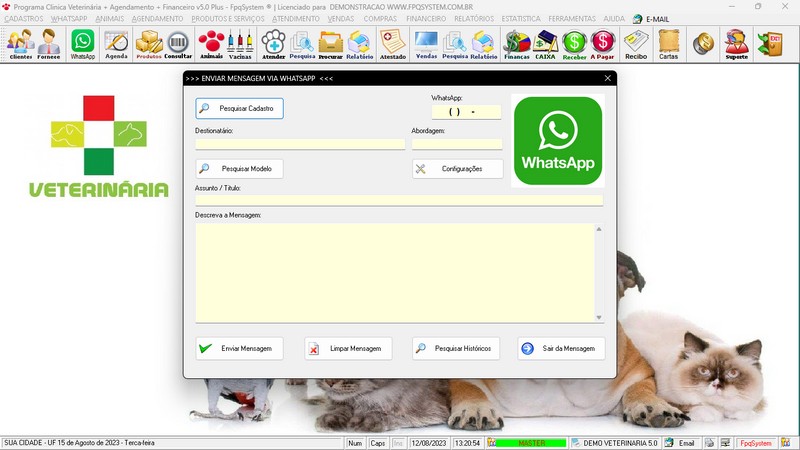Viewport: 800px width, 450px height.
Task: Open the Finanças toolbar icon
Action: [x=517, y=44]
